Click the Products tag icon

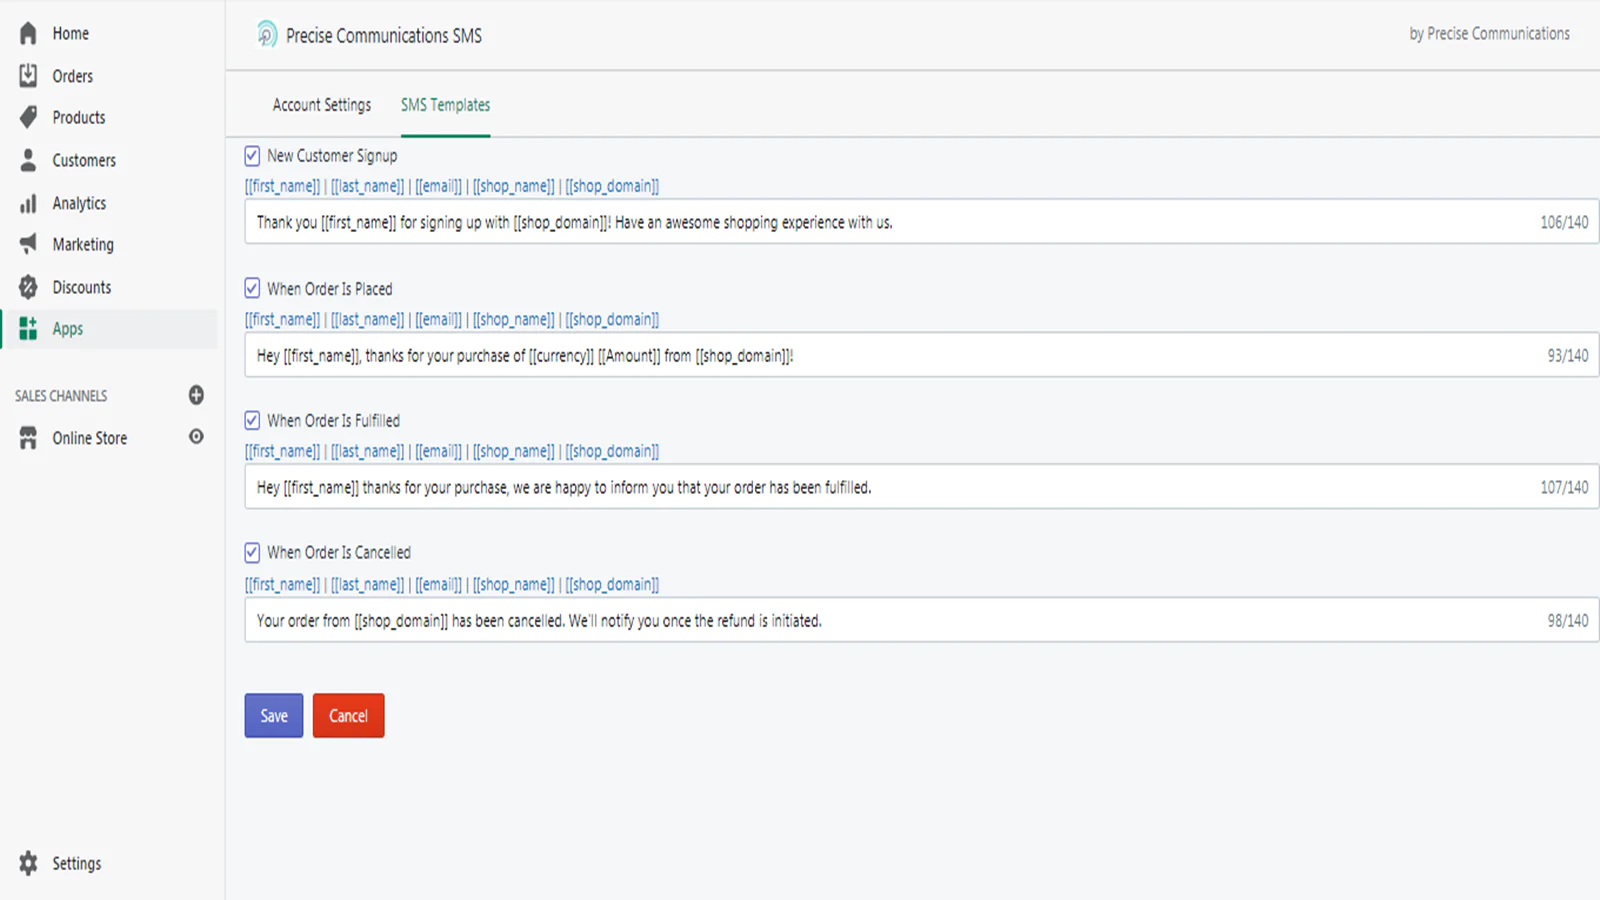28,117
